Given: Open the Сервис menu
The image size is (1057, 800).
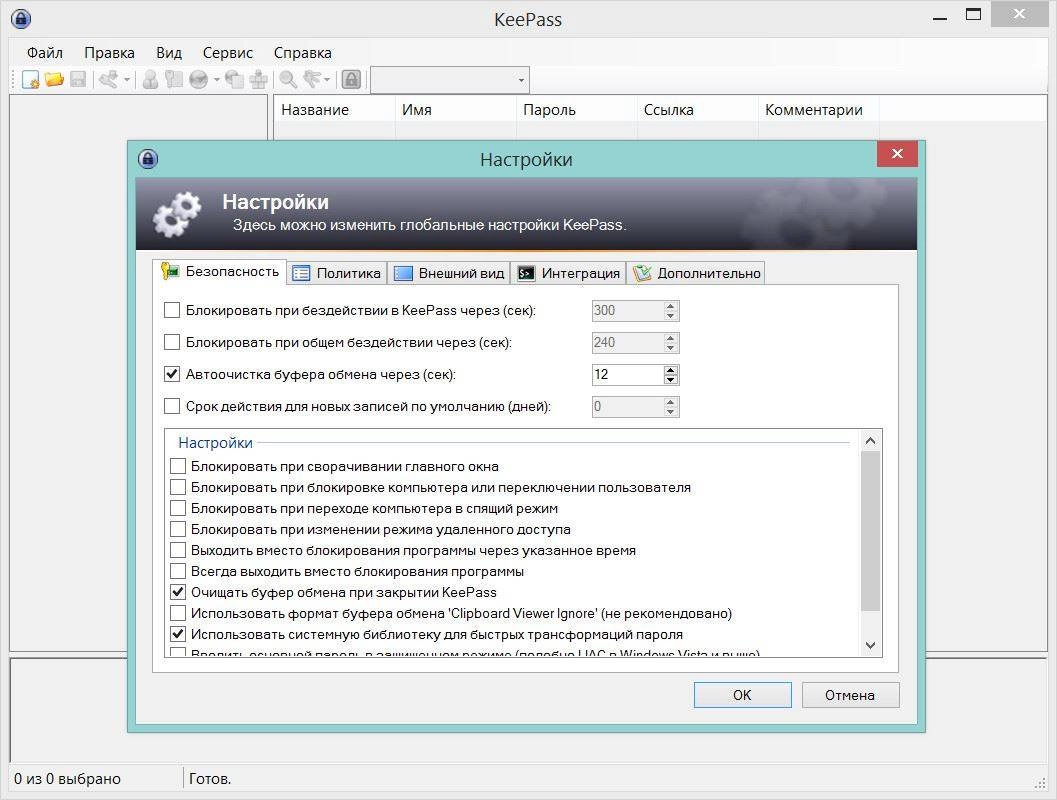Looking at the screenshot, I should click(228, 53).
